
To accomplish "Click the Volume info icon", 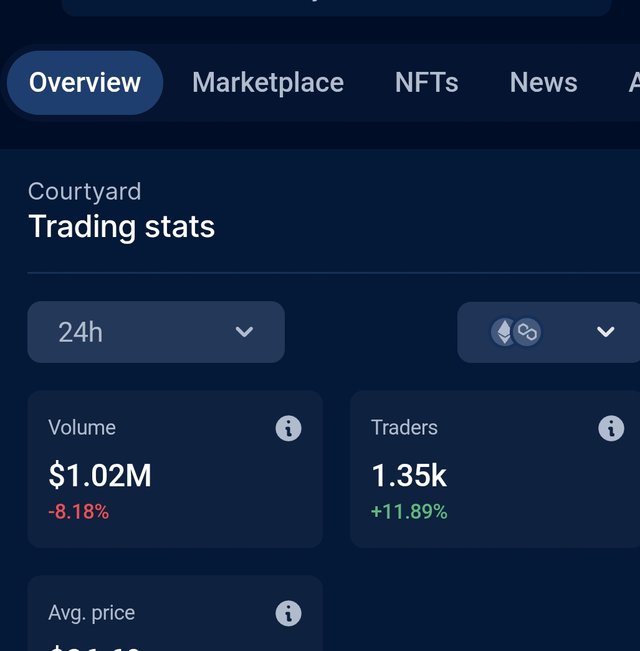I will (x=288, y=429).
